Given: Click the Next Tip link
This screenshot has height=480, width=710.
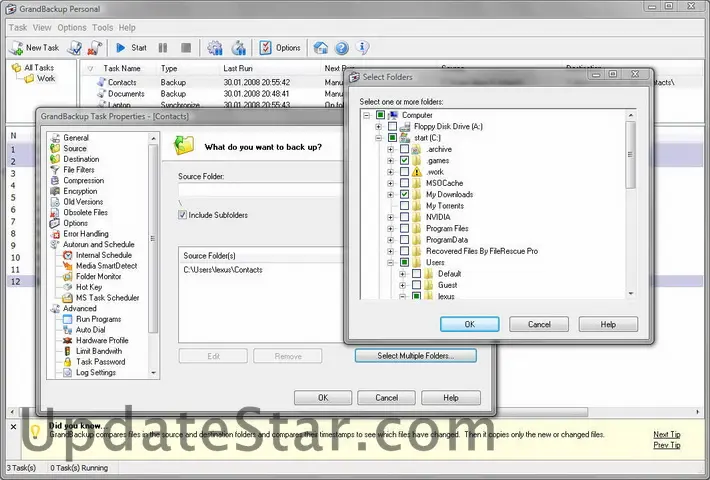Looking at the screenshot, I should pos(667,434).
